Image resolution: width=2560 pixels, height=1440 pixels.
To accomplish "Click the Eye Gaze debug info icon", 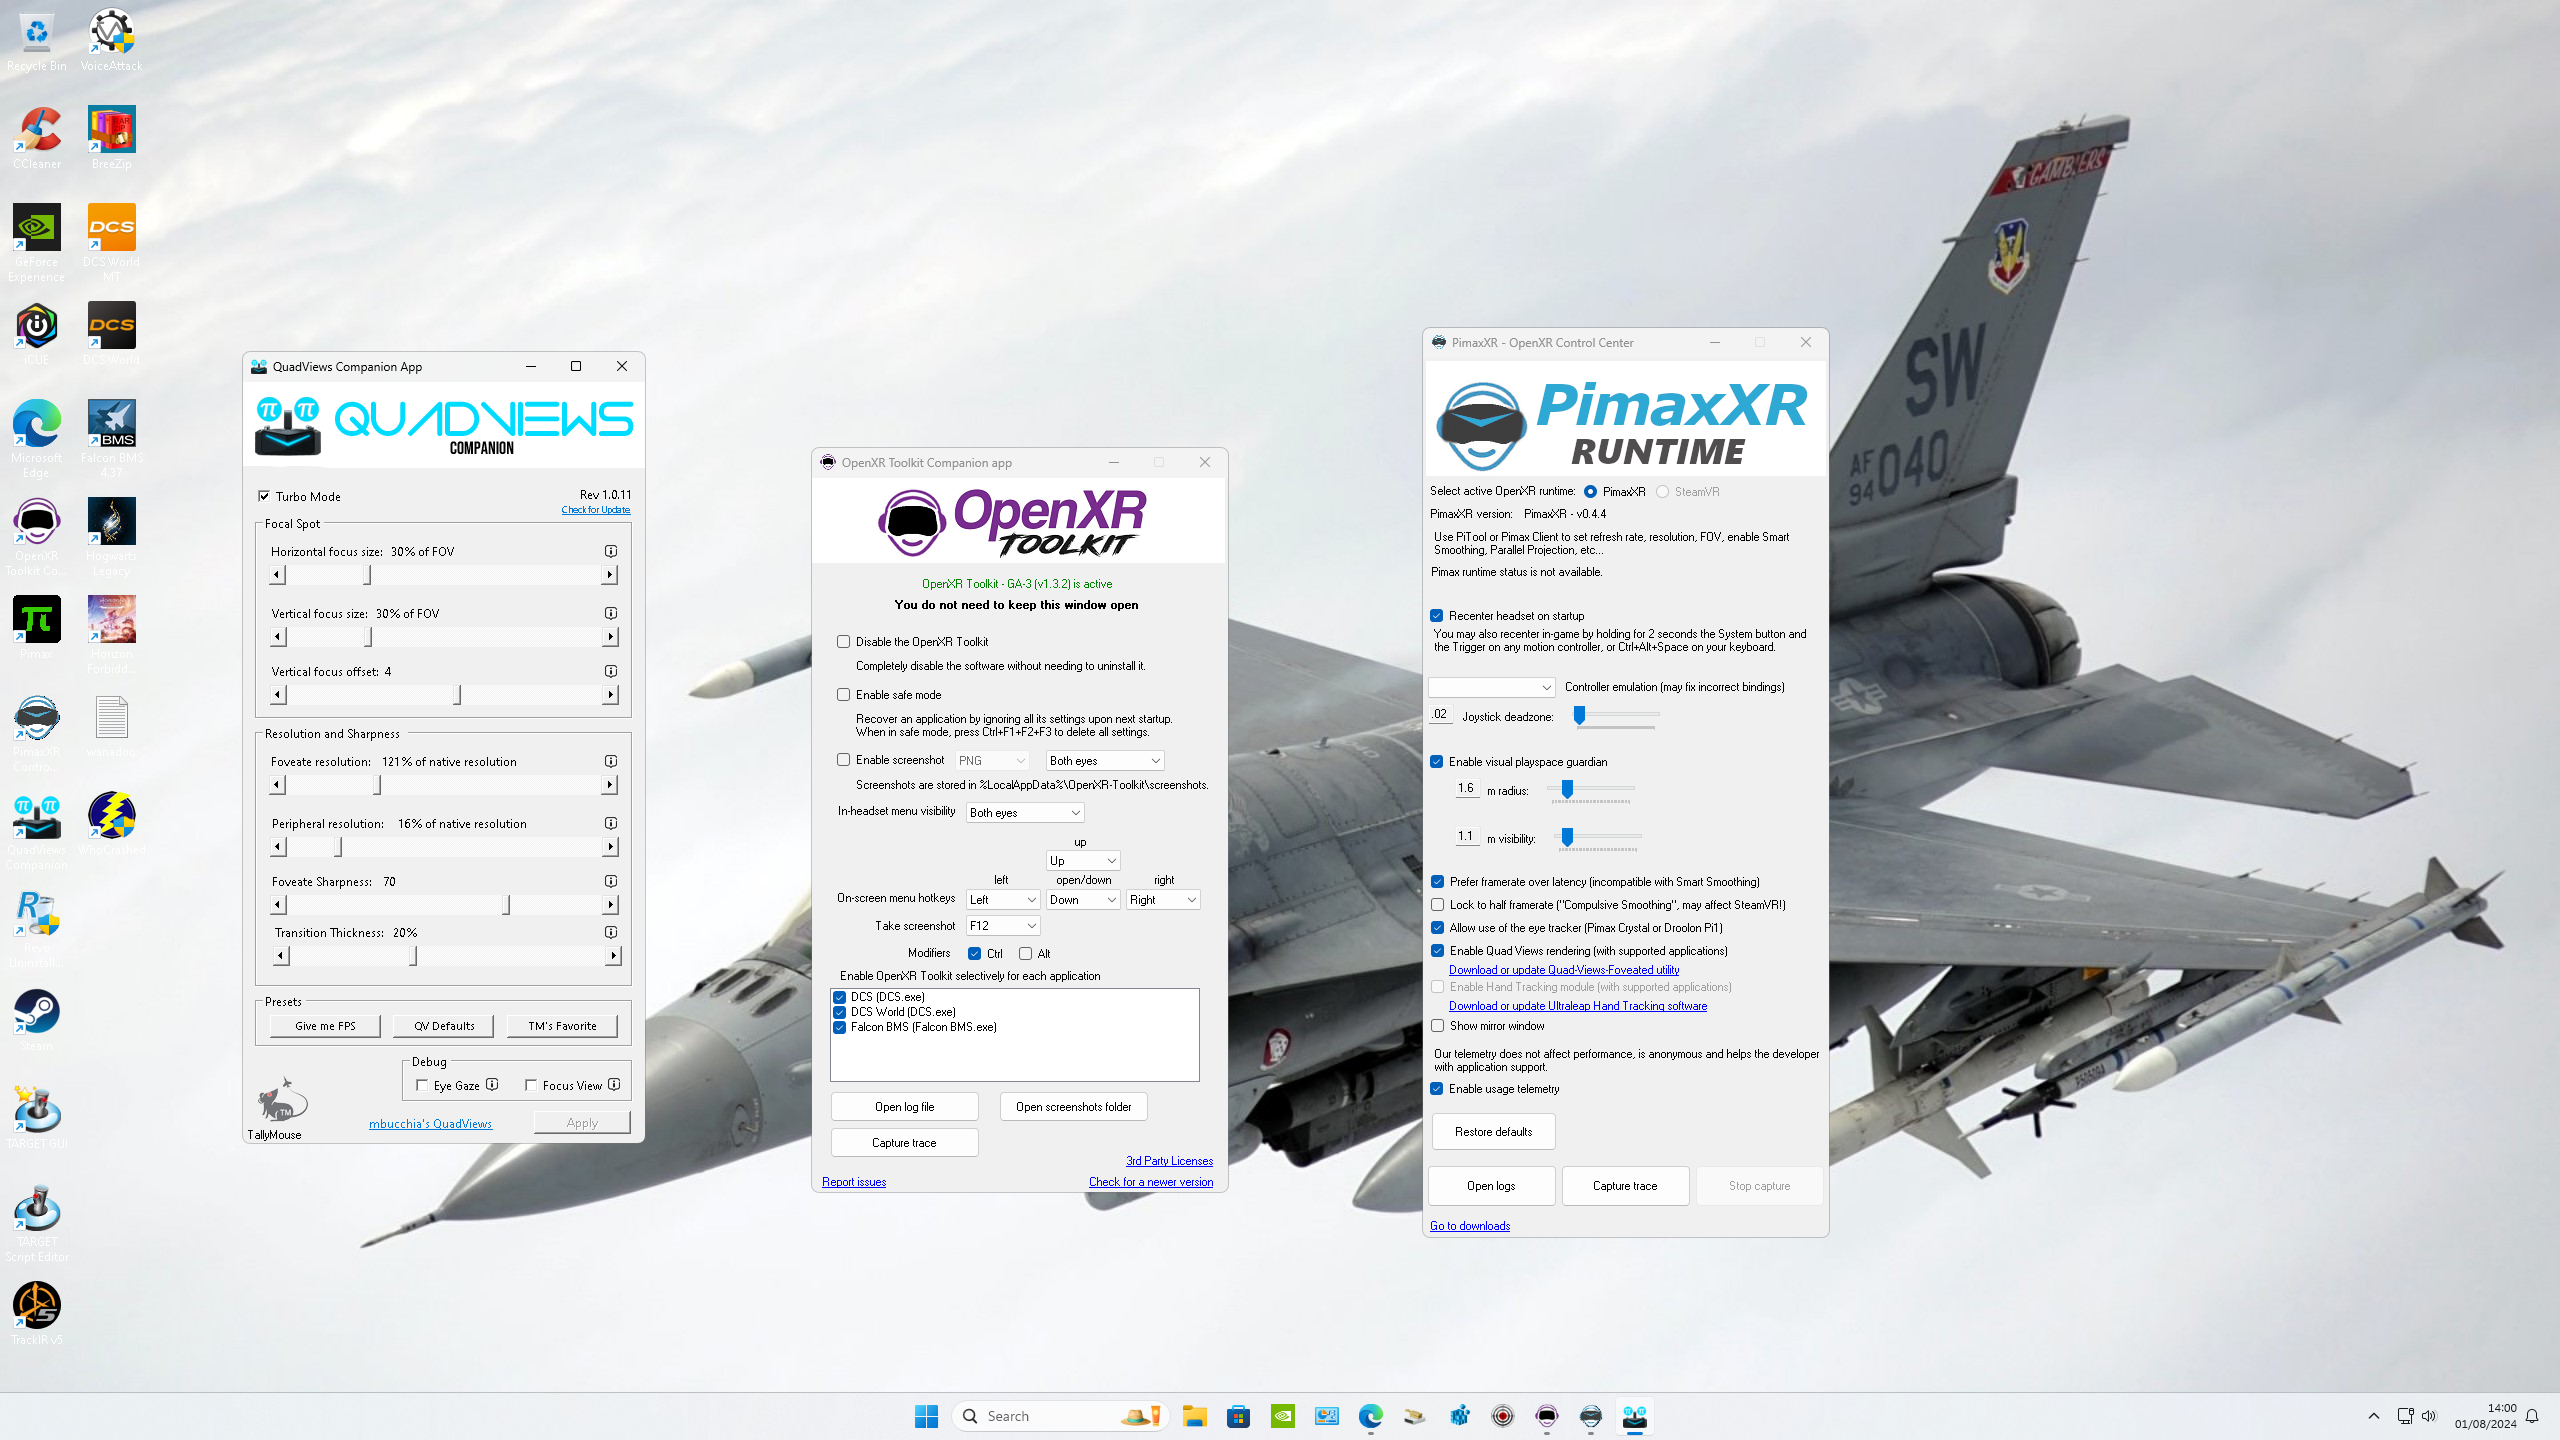I will [x=492, y=1084].
